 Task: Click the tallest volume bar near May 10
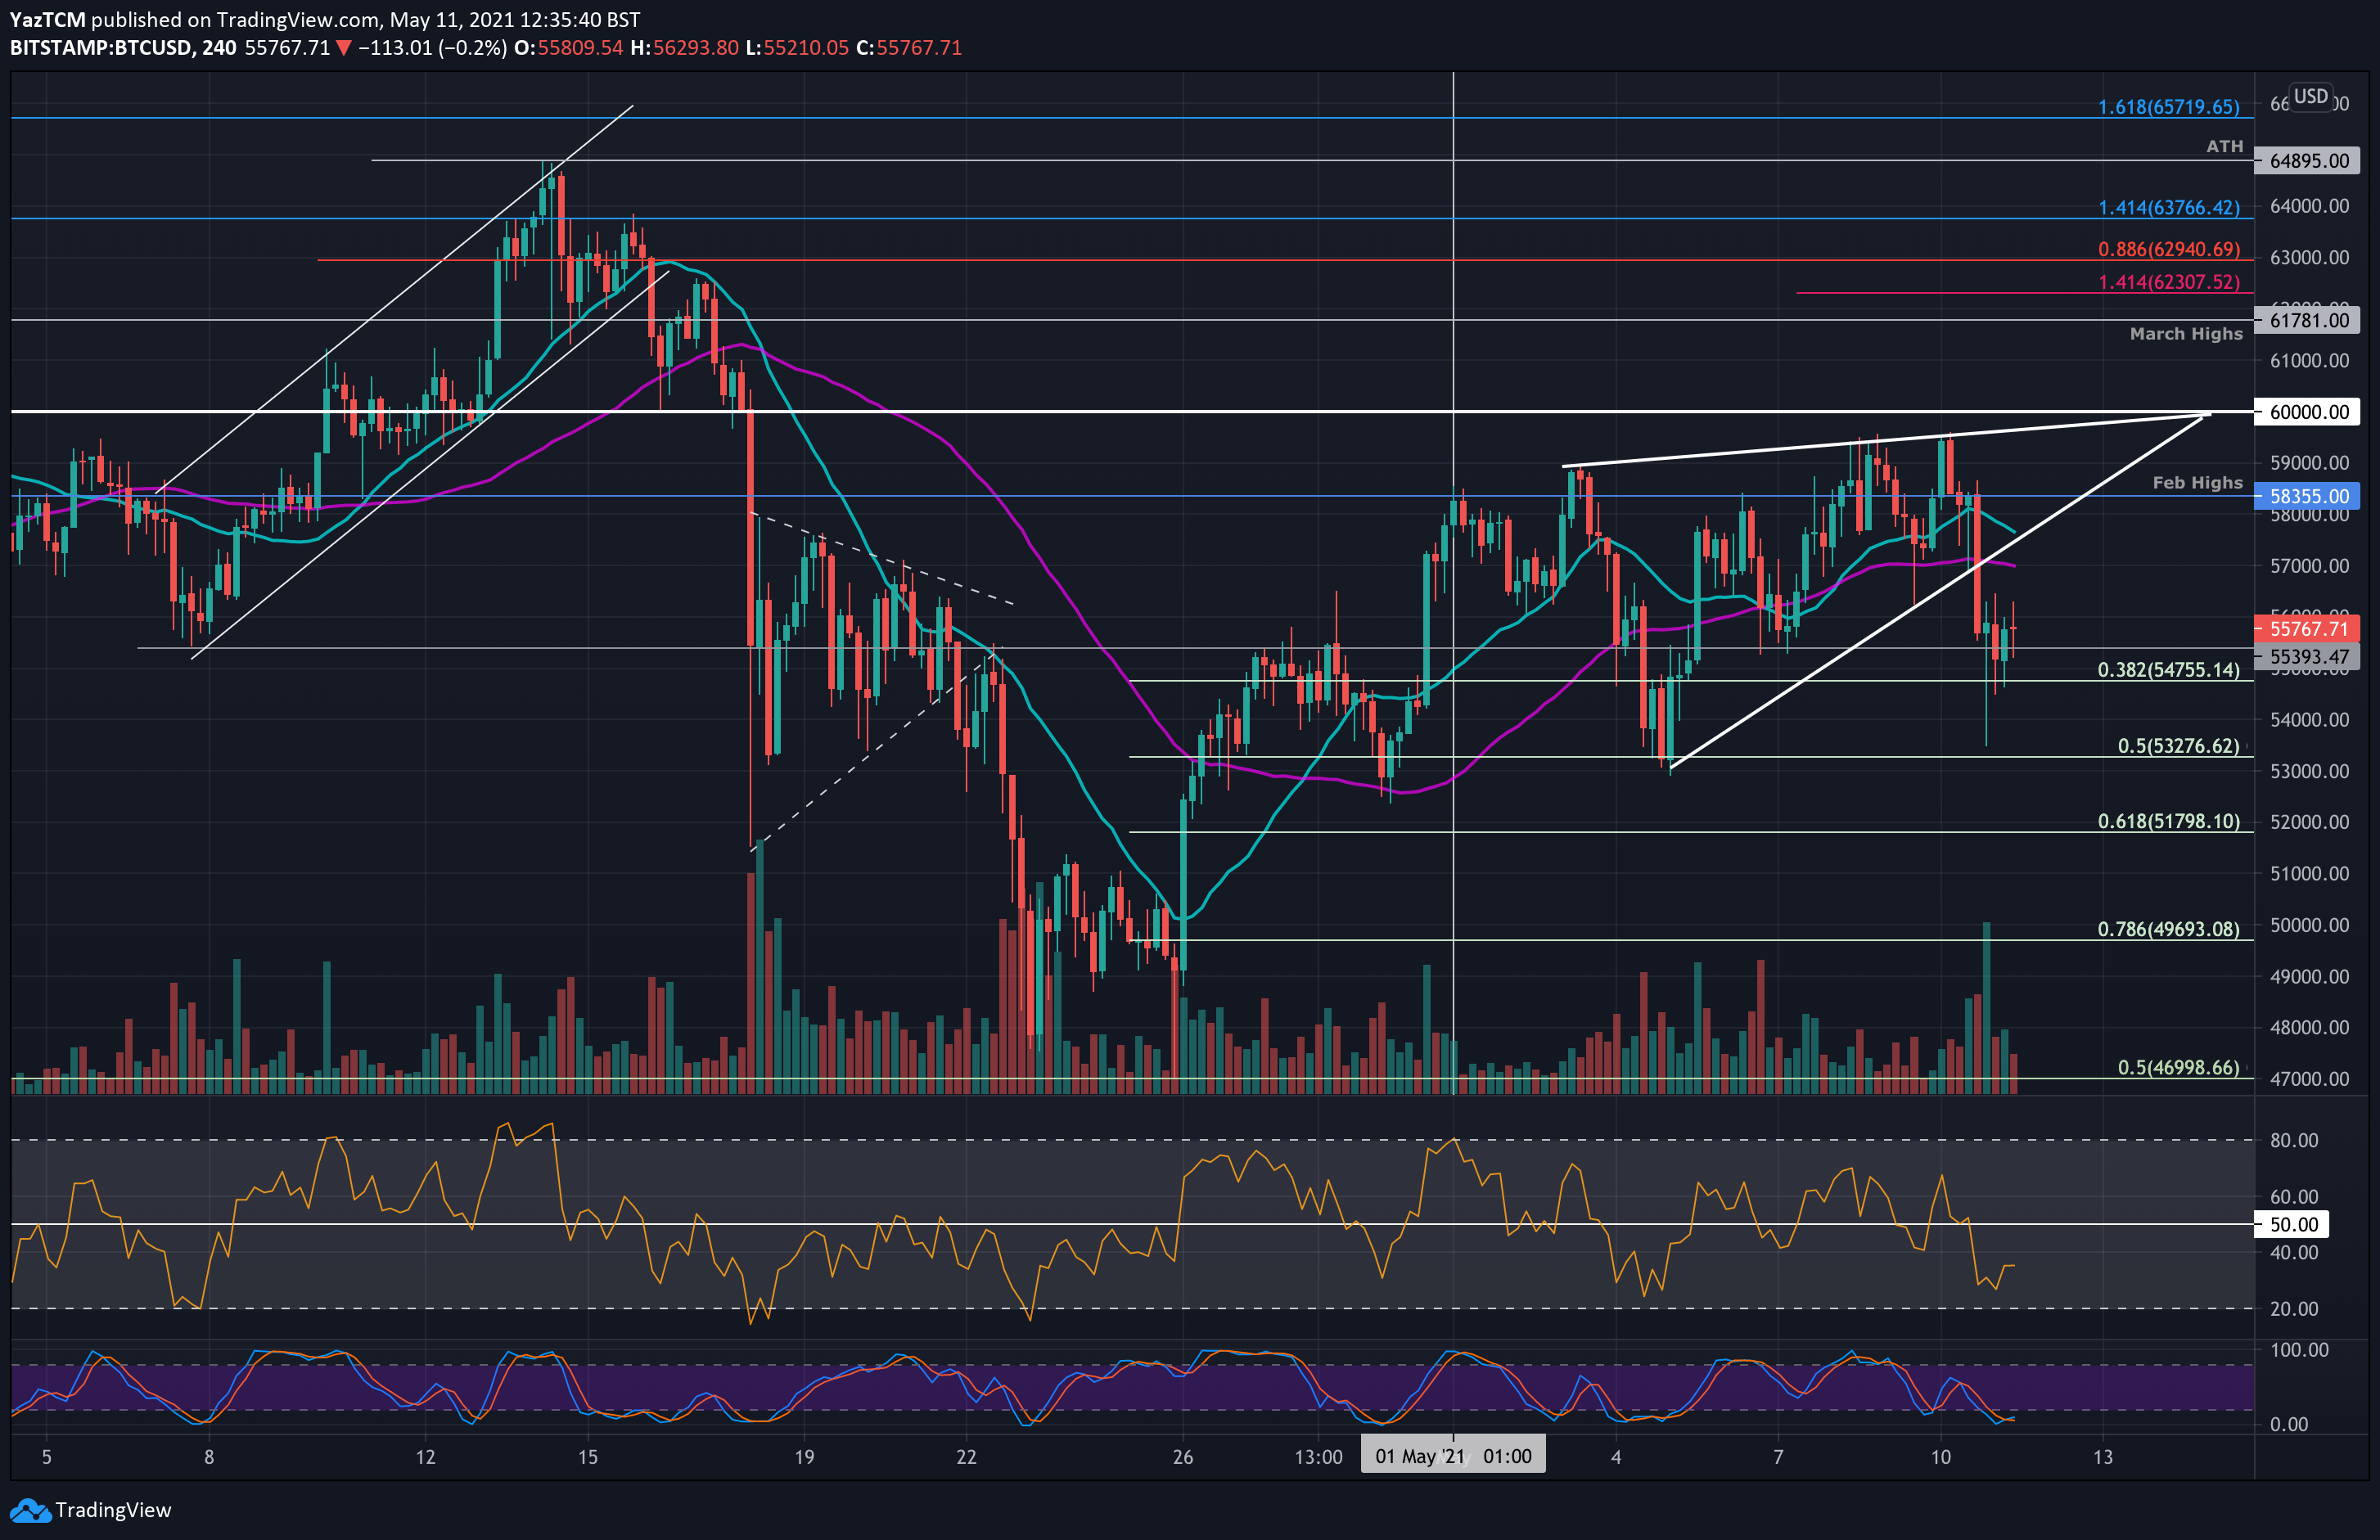(1986, 1007)
